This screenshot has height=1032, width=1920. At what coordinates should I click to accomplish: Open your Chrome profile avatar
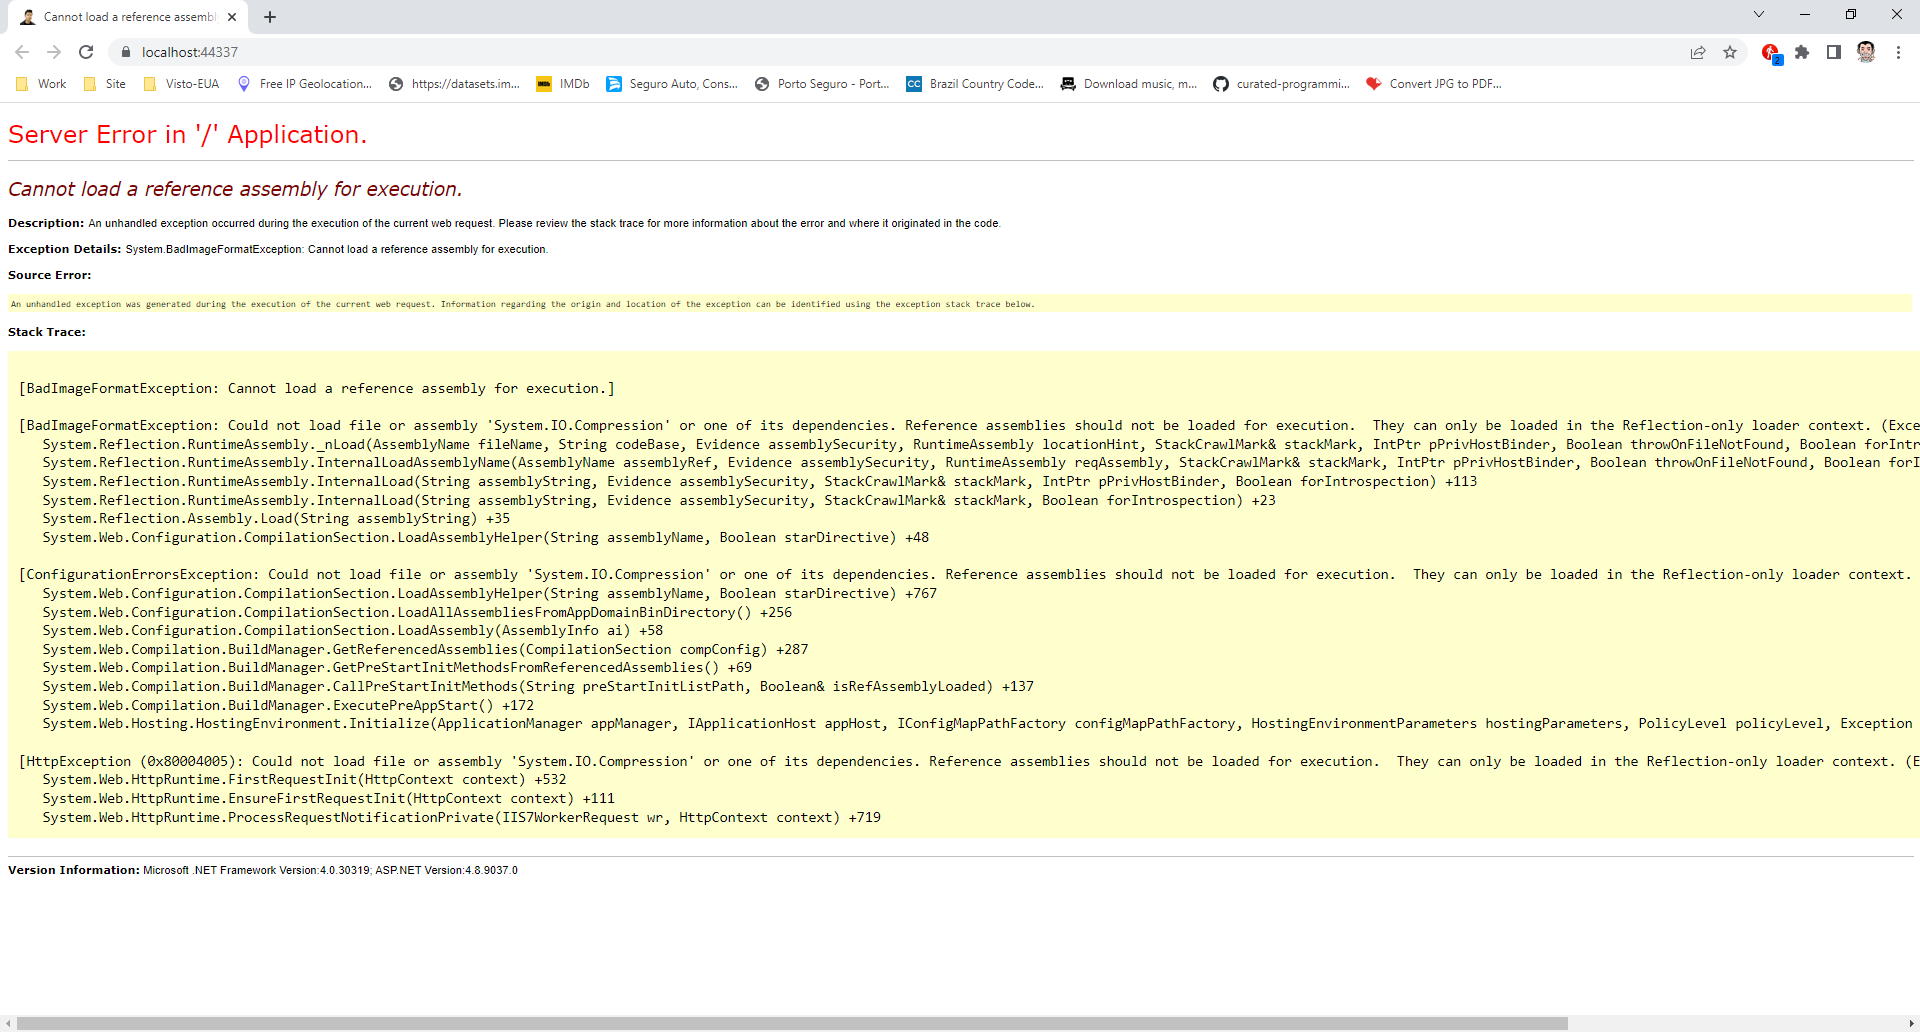tap(1866, 52)
